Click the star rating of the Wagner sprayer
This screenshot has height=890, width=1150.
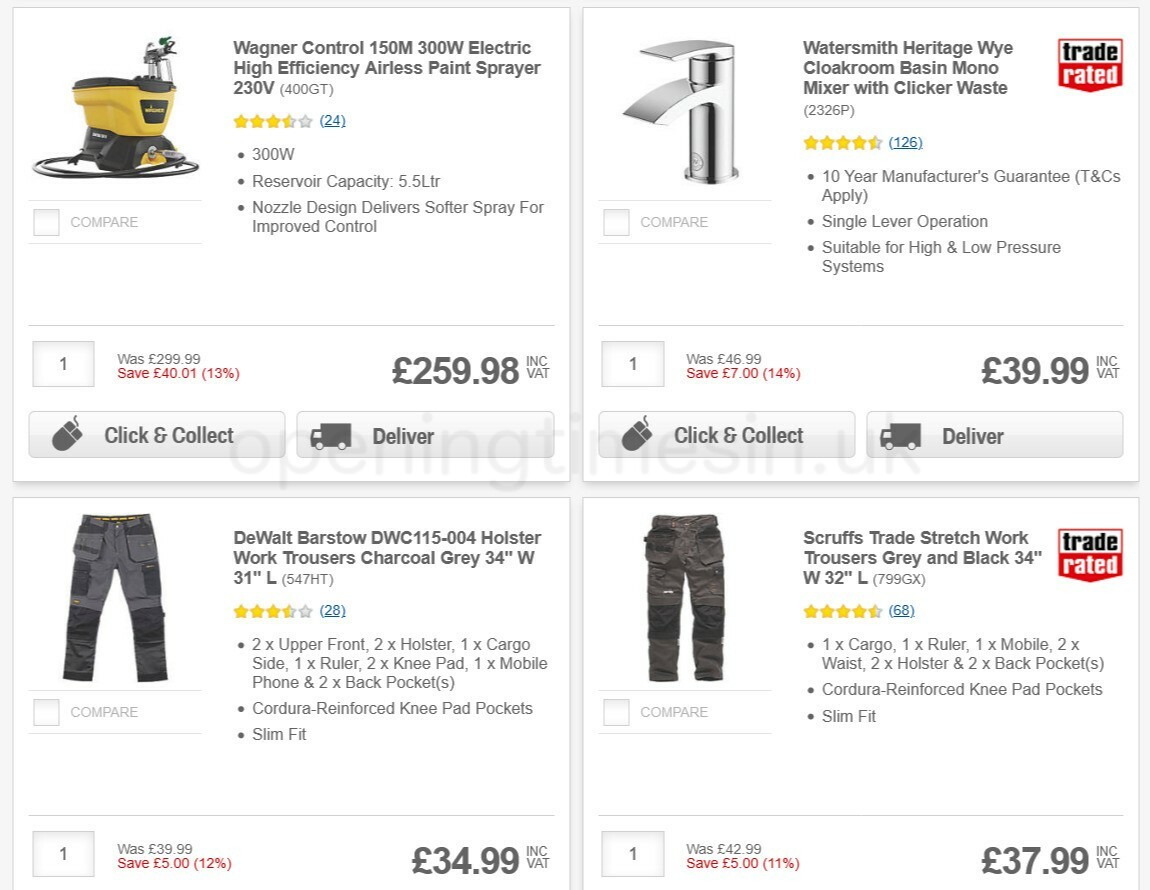tap(270, 120)
